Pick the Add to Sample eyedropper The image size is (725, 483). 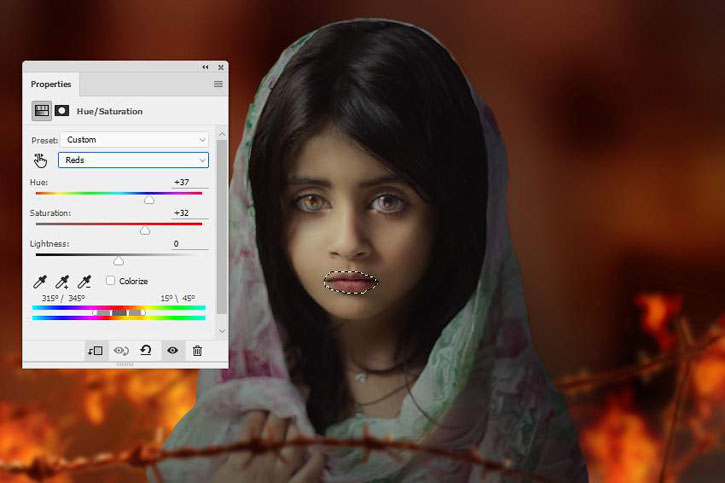tap(62, 281)
